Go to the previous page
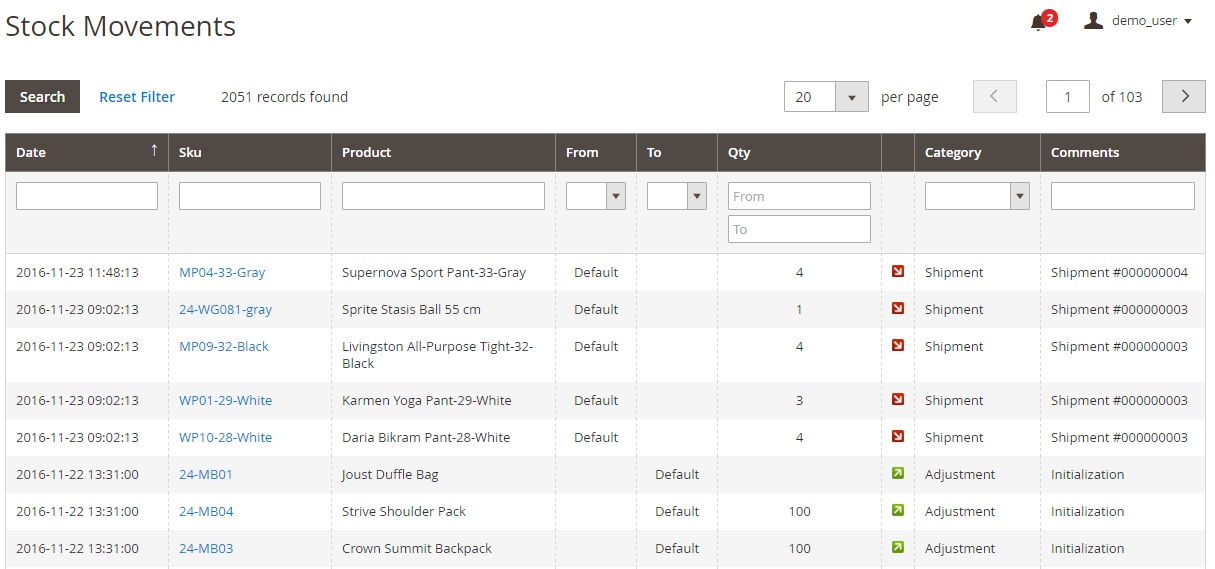 click(x=995, y=97)
